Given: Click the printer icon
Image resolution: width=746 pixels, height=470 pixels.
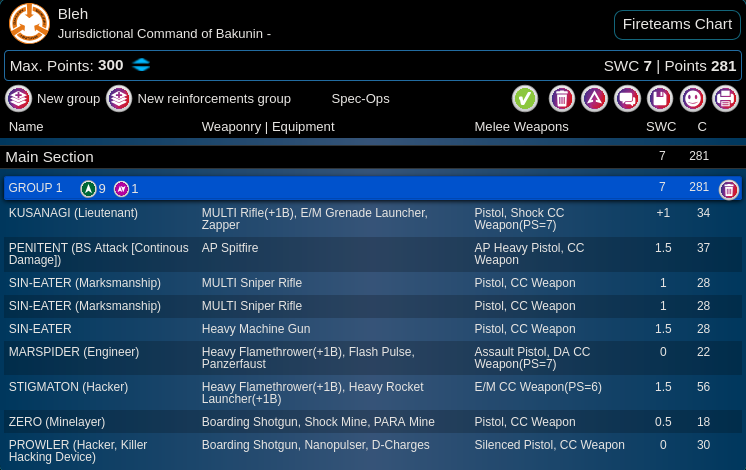Looking at the screenshot, I should (726, 99).
